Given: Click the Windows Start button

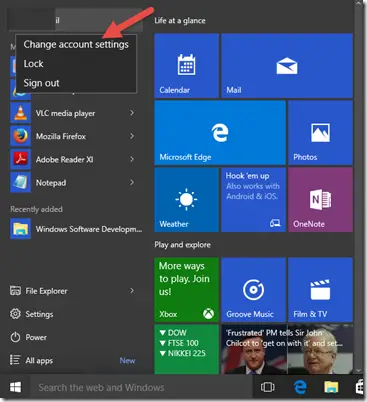Looking at the screenshot, I should [x=15, y=387].
